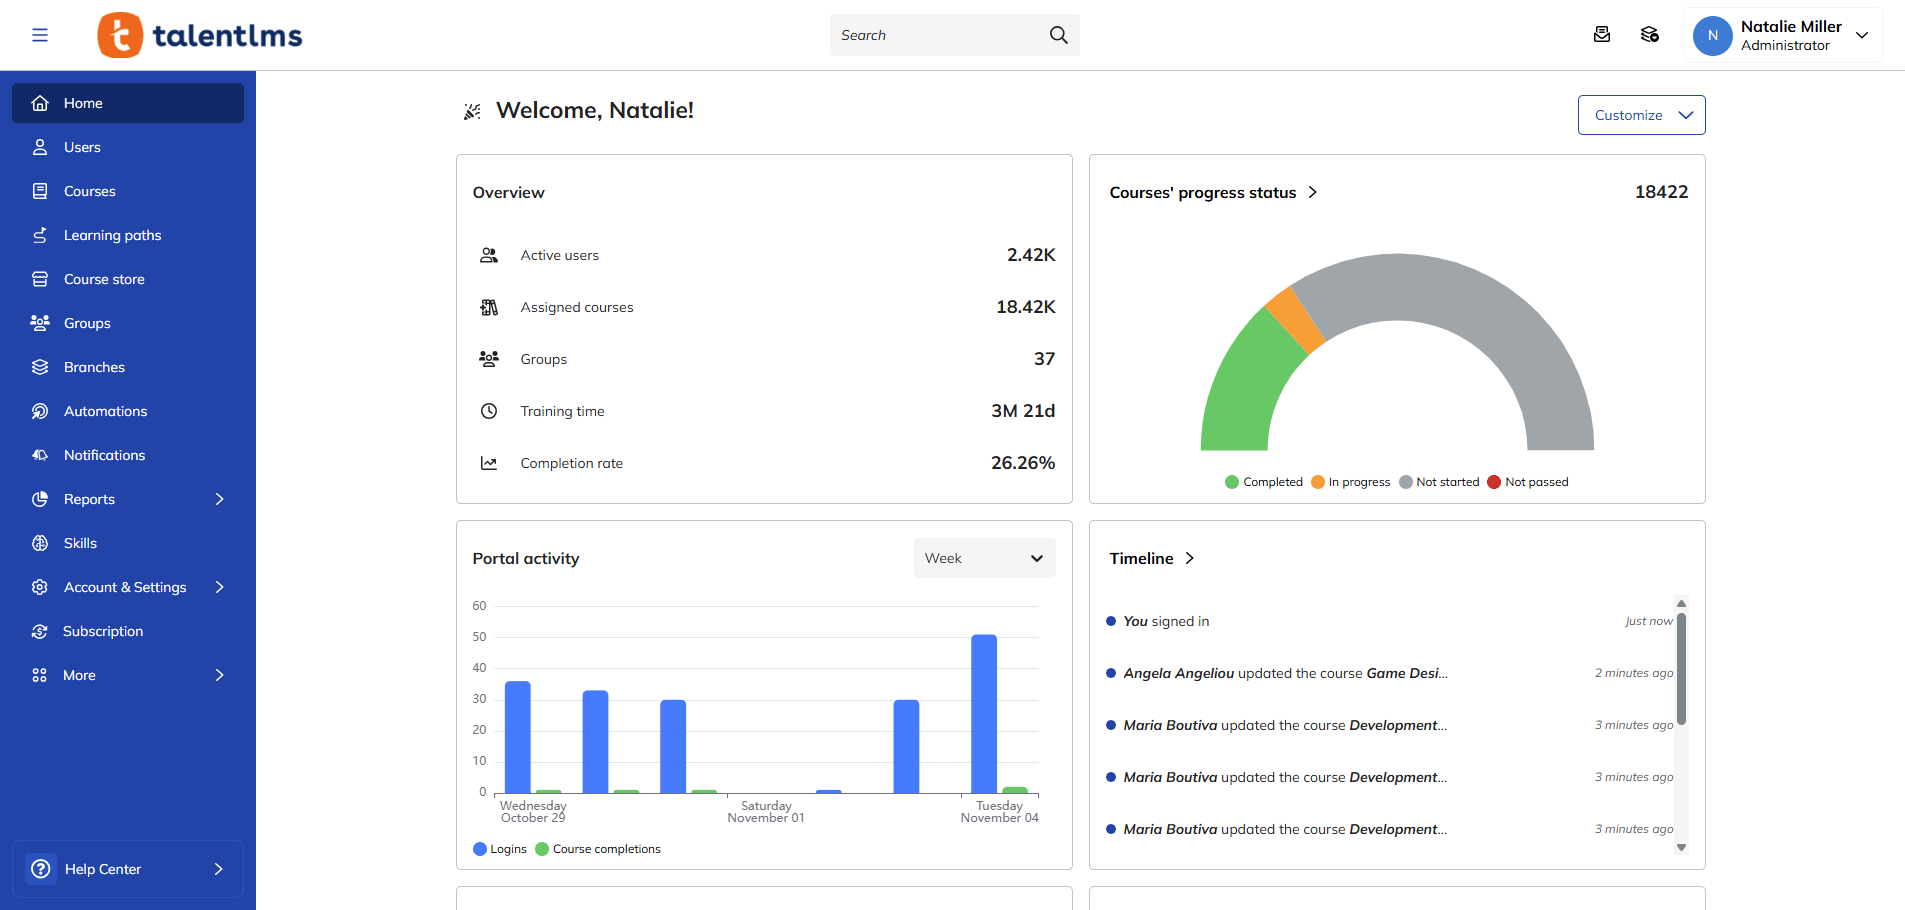Open the Natalie Miller profile dropdown
This screenshot has width=1905, height=910.
coord(1783,35)
